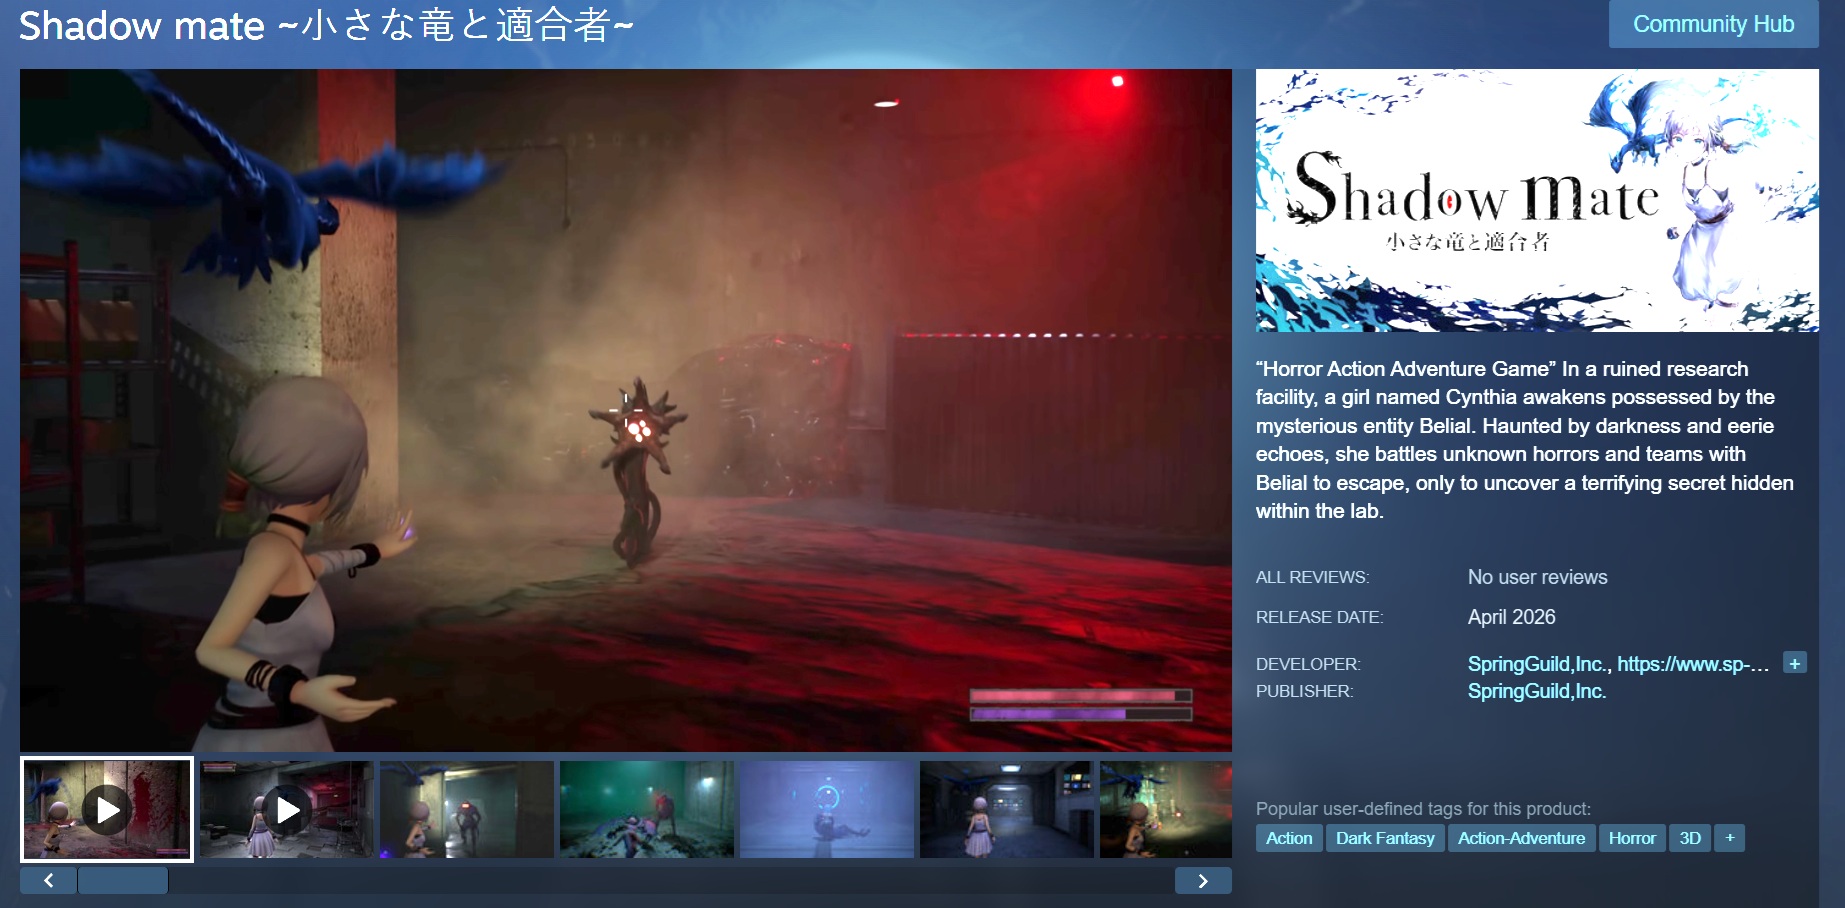Click the 'DEVELOPER:' label
Screen dimensions: 1845x908
(1308, 665)
